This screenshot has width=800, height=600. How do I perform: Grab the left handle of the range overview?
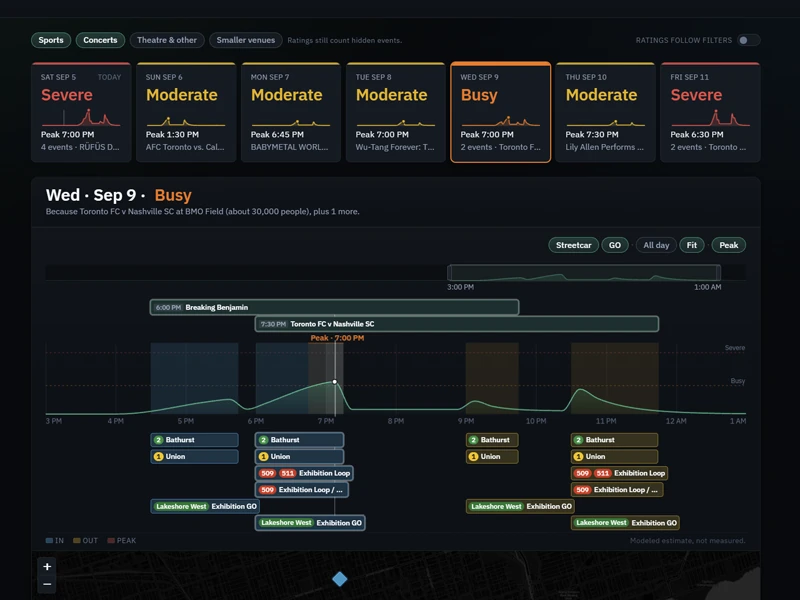coord(449,272)
